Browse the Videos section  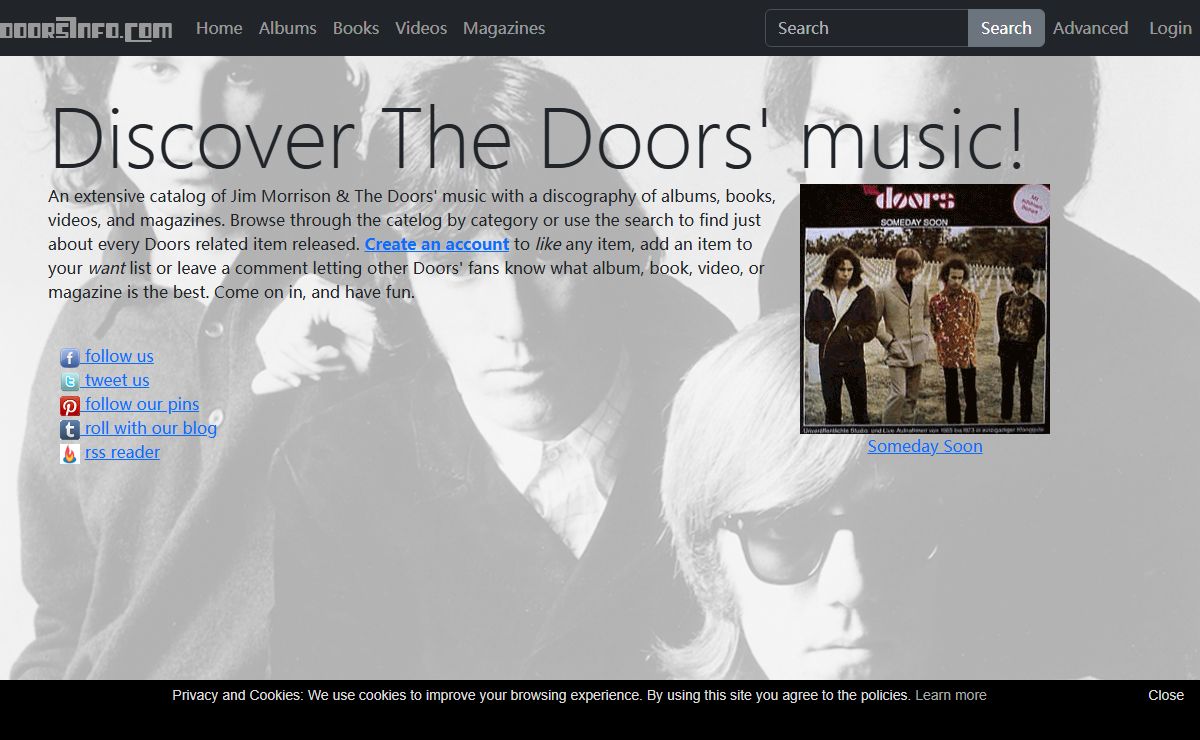(421, 28)
